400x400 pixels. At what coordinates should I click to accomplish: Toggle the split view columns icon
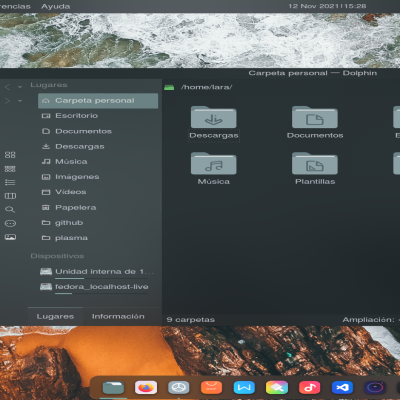click(x=10, y=196)
